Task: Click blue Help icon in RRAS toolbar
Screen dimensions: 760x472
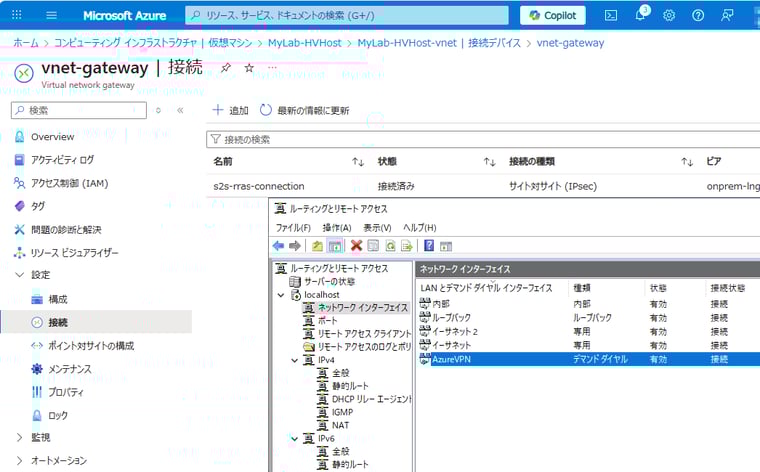Action: pos(429,246)
